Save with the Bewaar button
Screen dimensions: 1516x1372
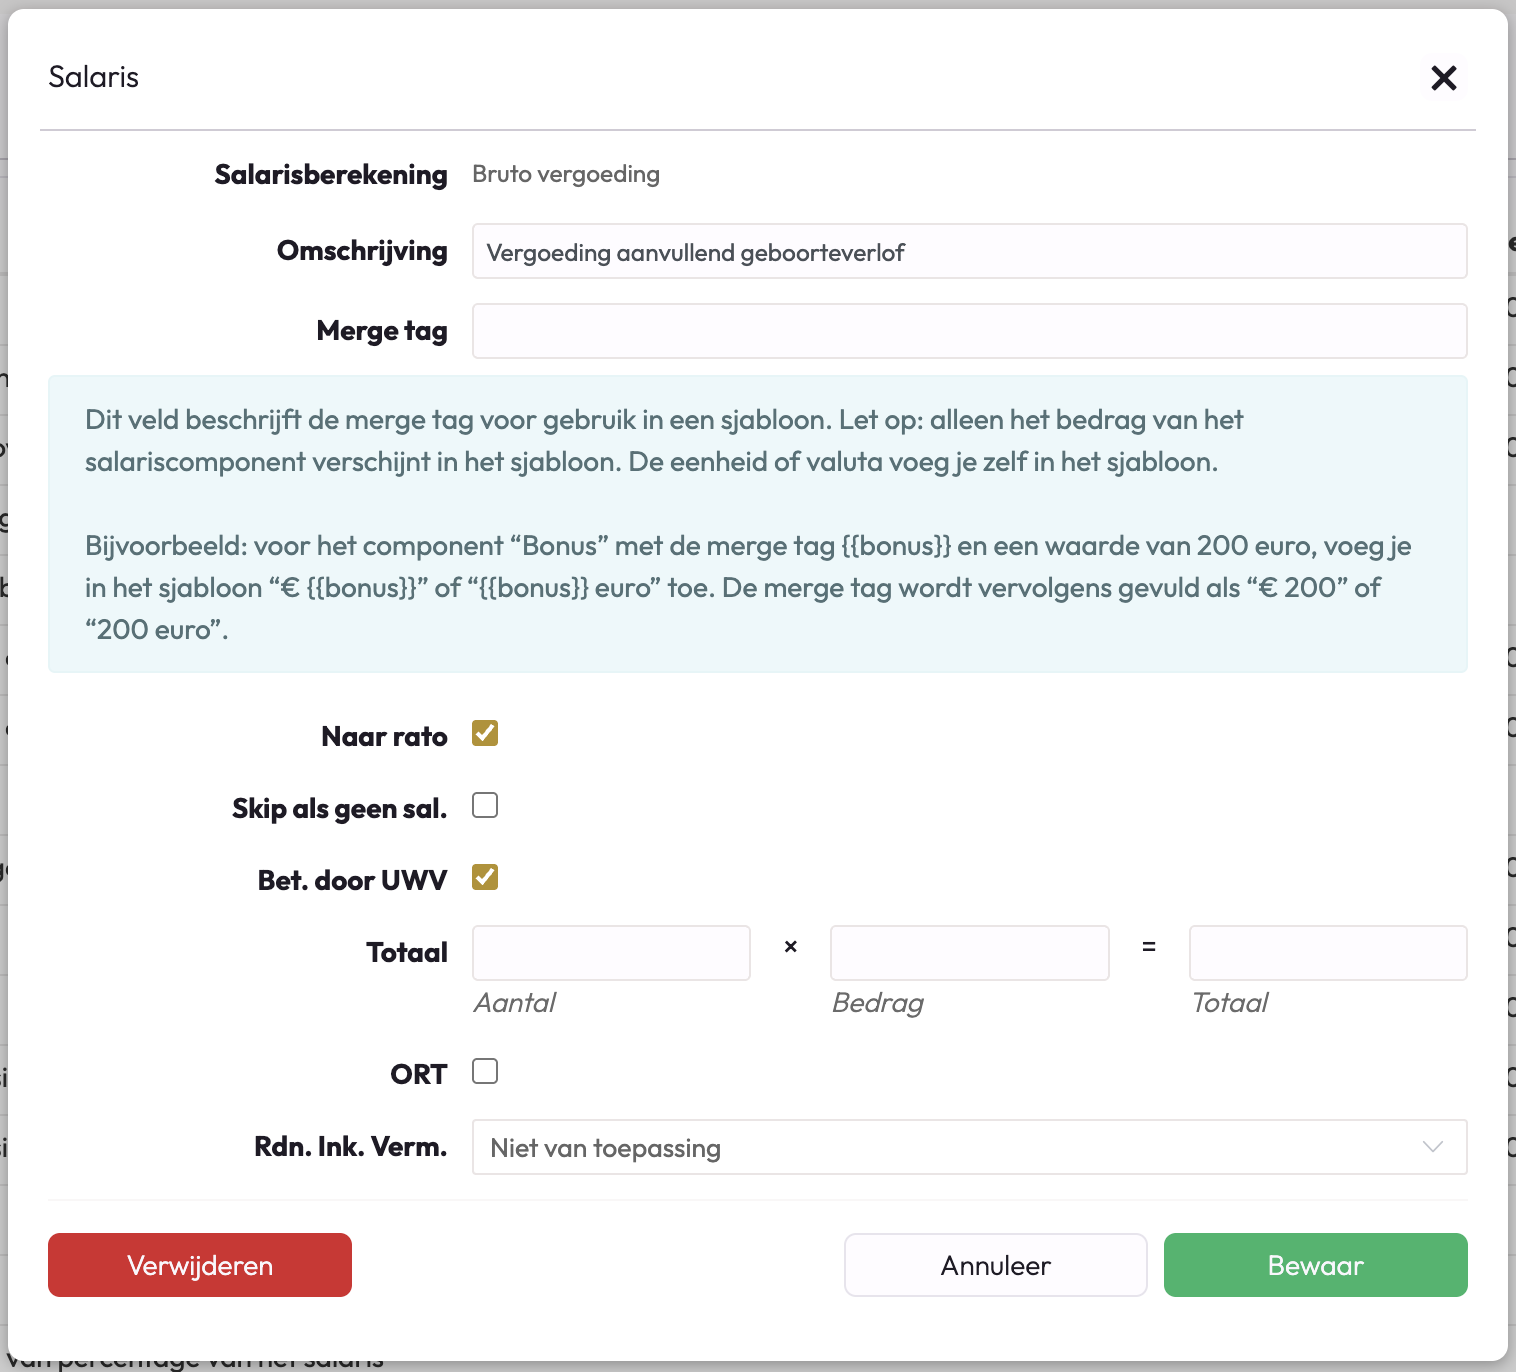pos(1315,1265)
